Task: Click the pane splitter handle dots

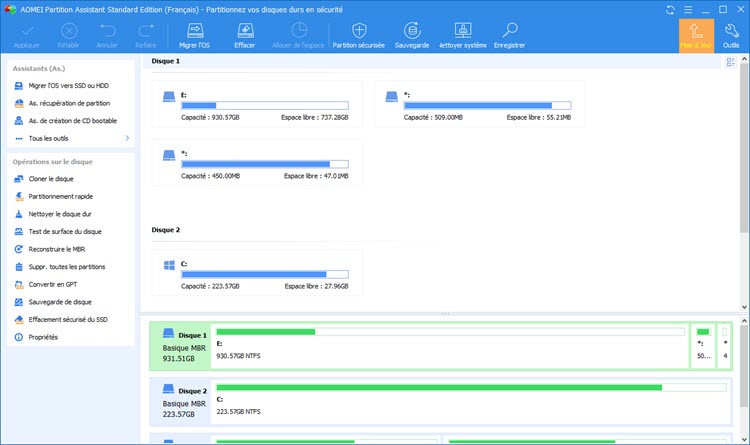Action: point(445,314)
